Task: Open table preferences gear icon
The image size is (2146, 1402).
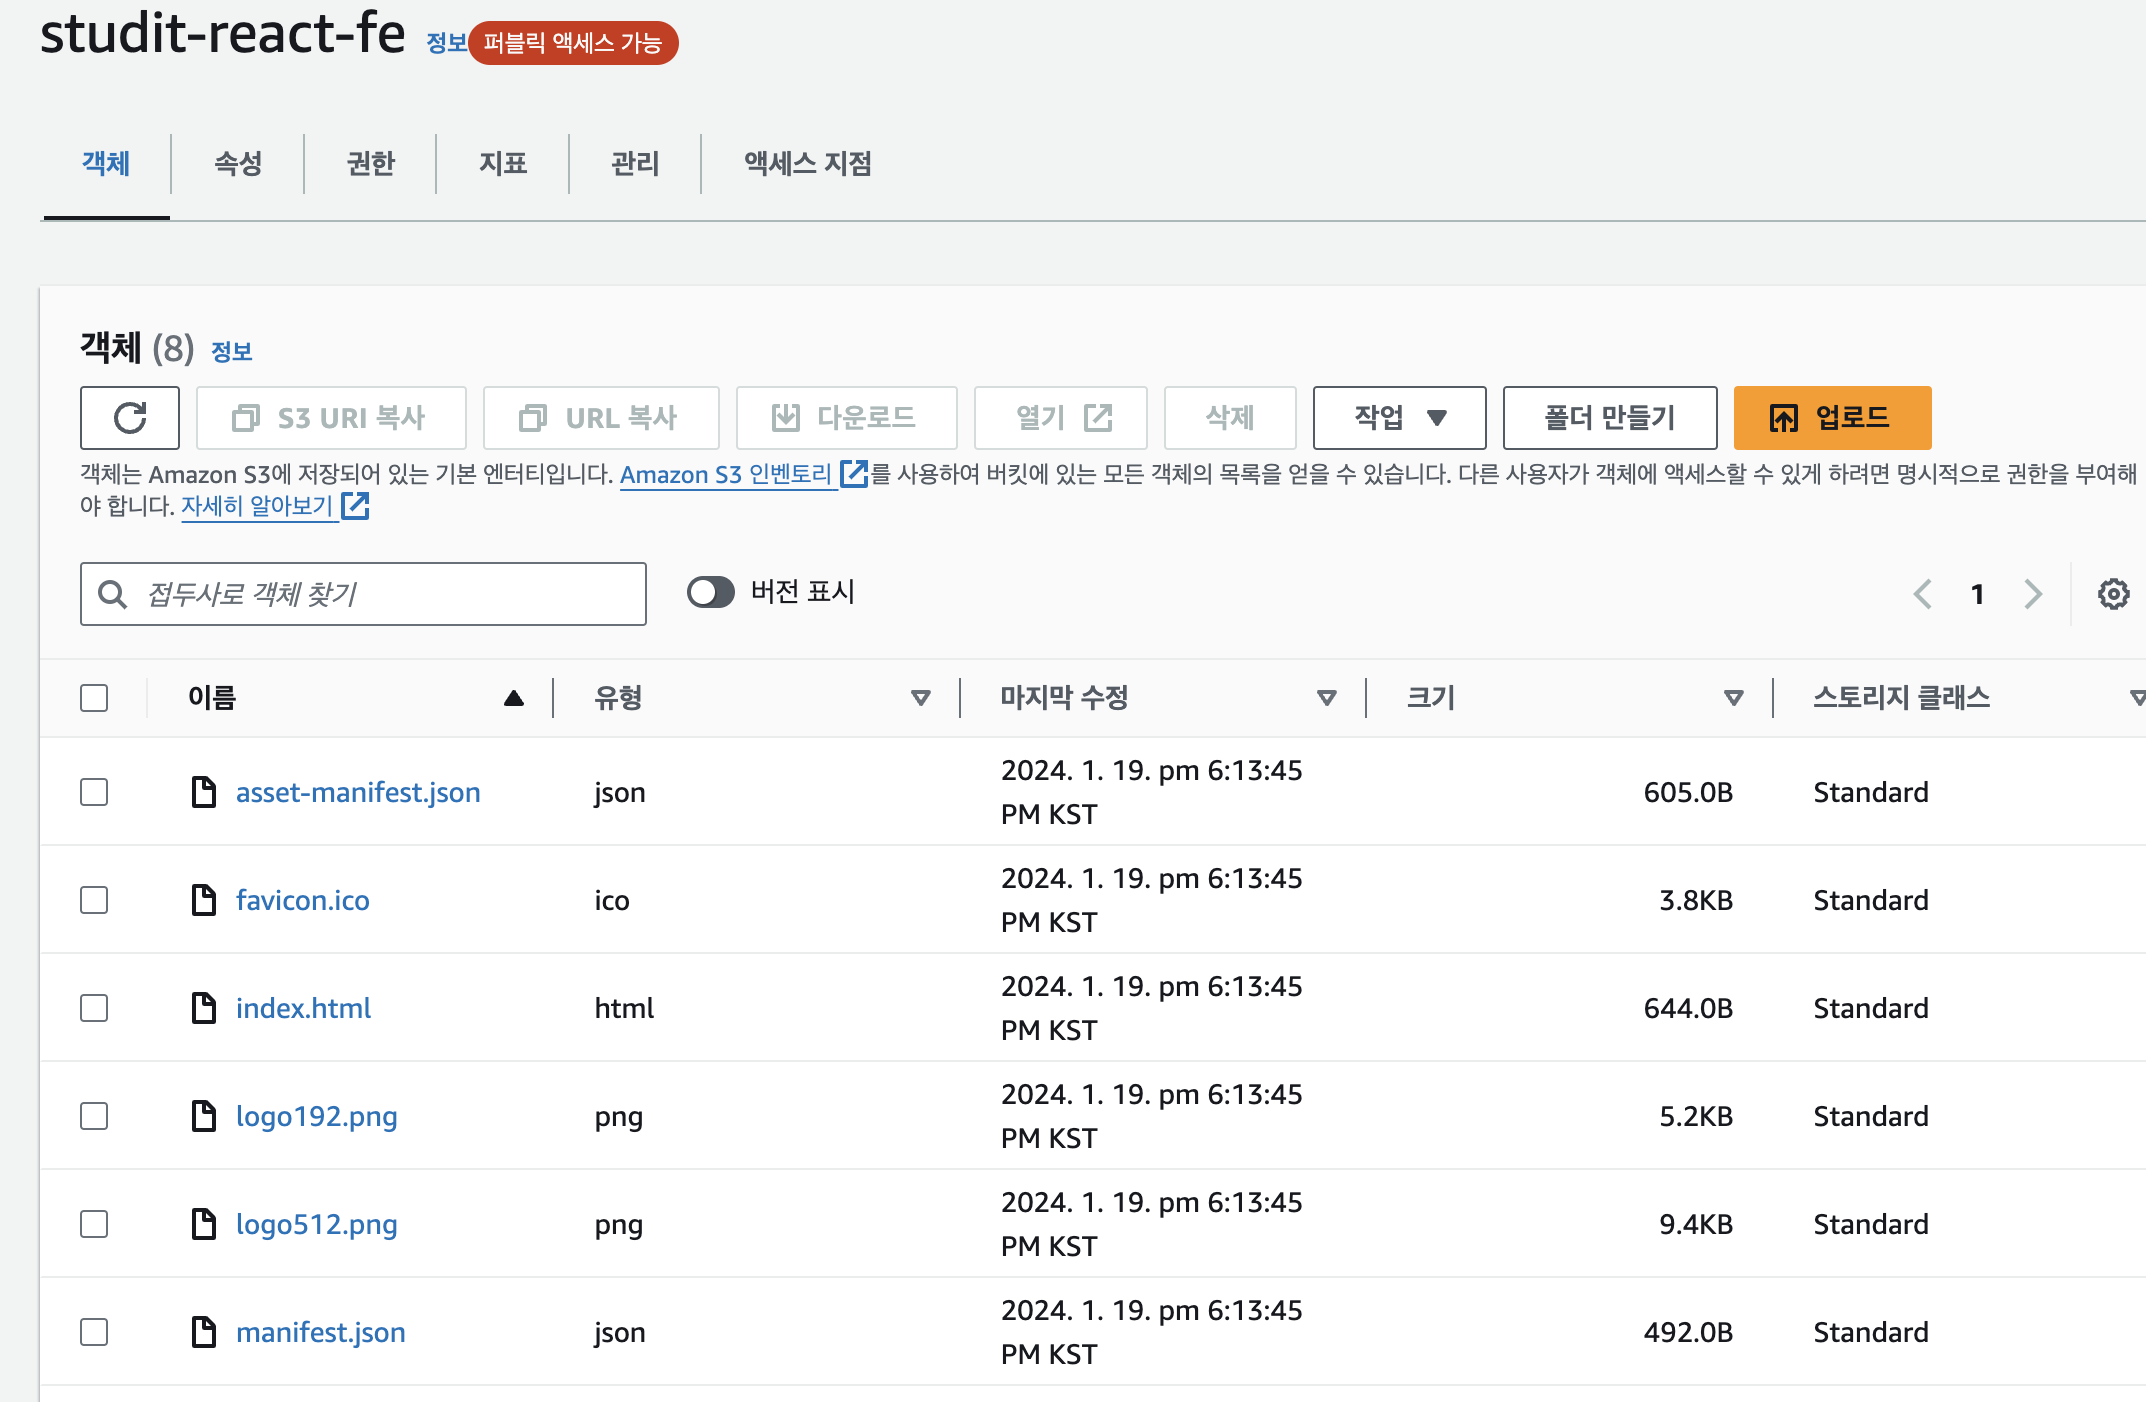Action: 2113,594
